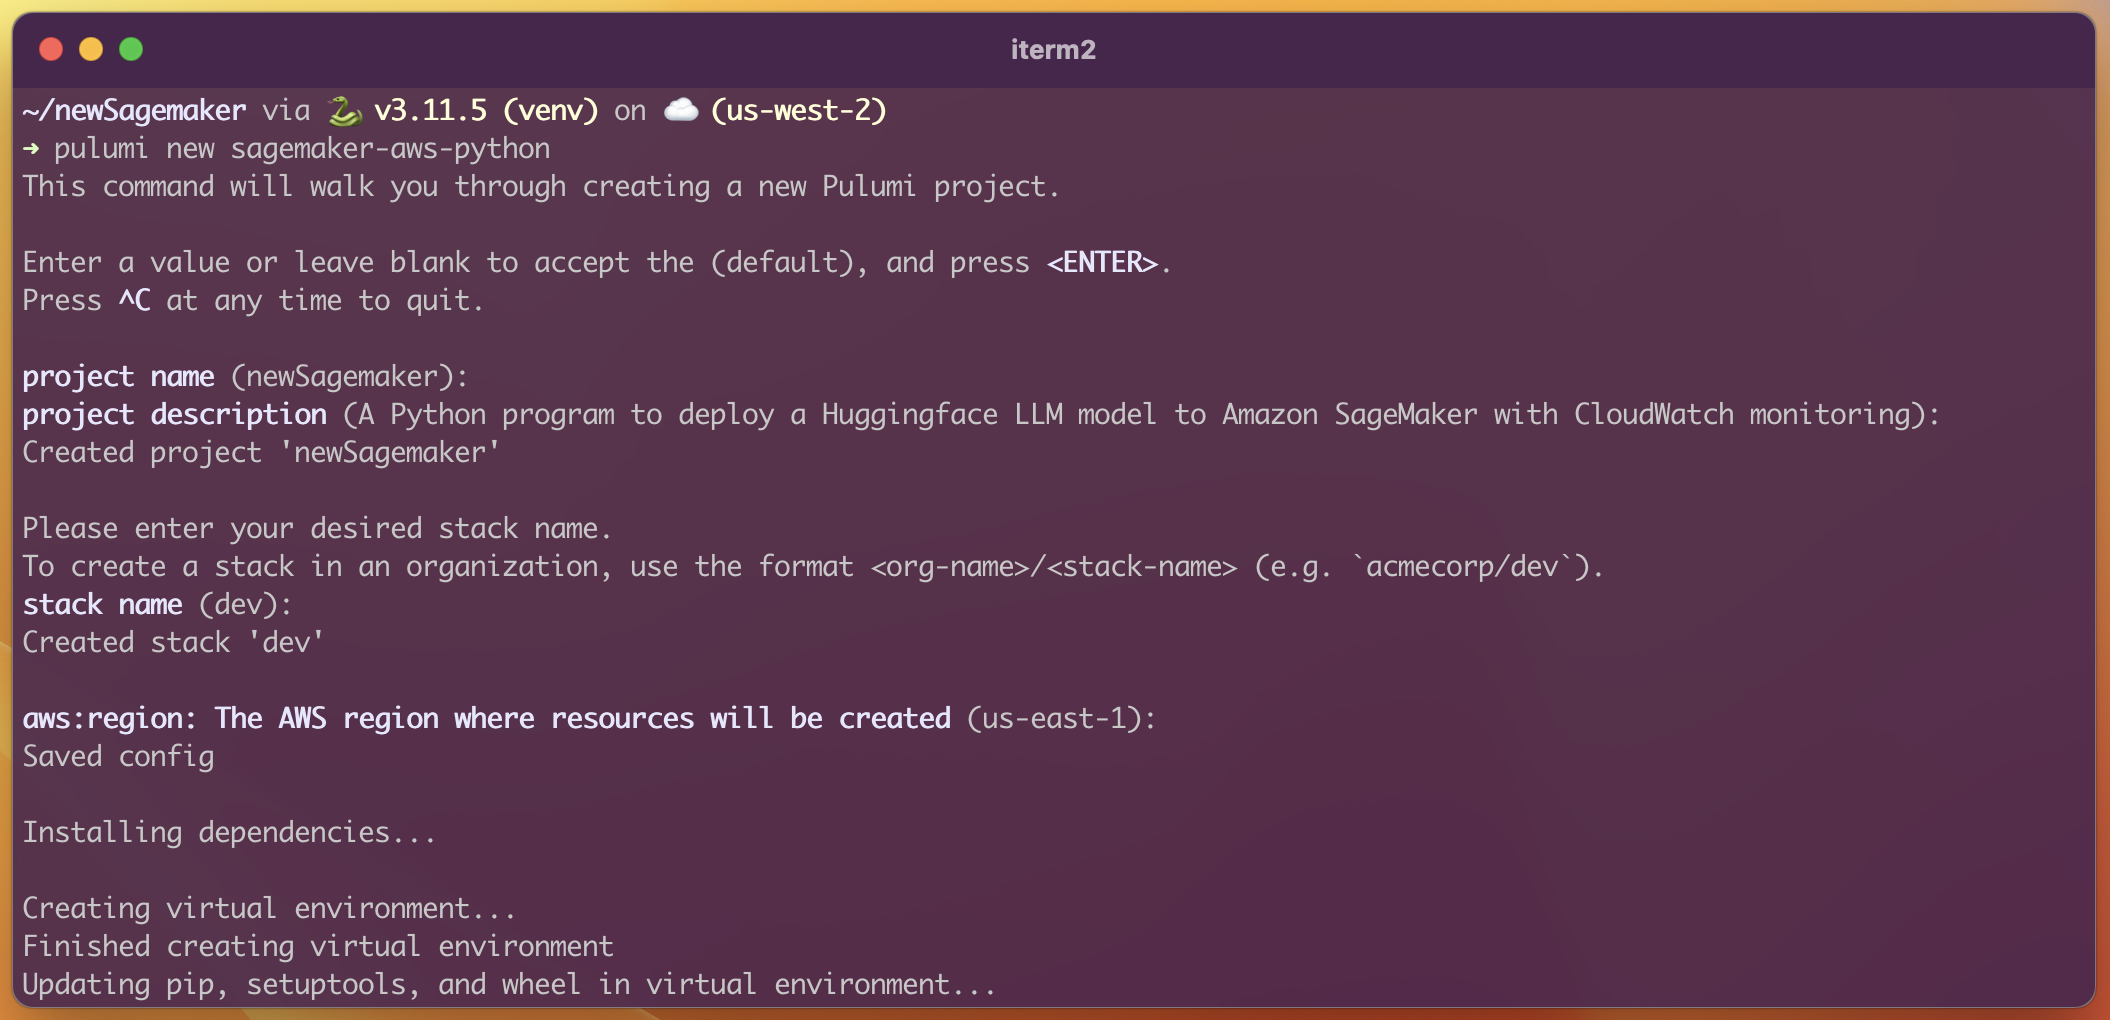Click the yellow minimize button
Viewport: 2110px width, 1020px height.
tap(91, 47)
